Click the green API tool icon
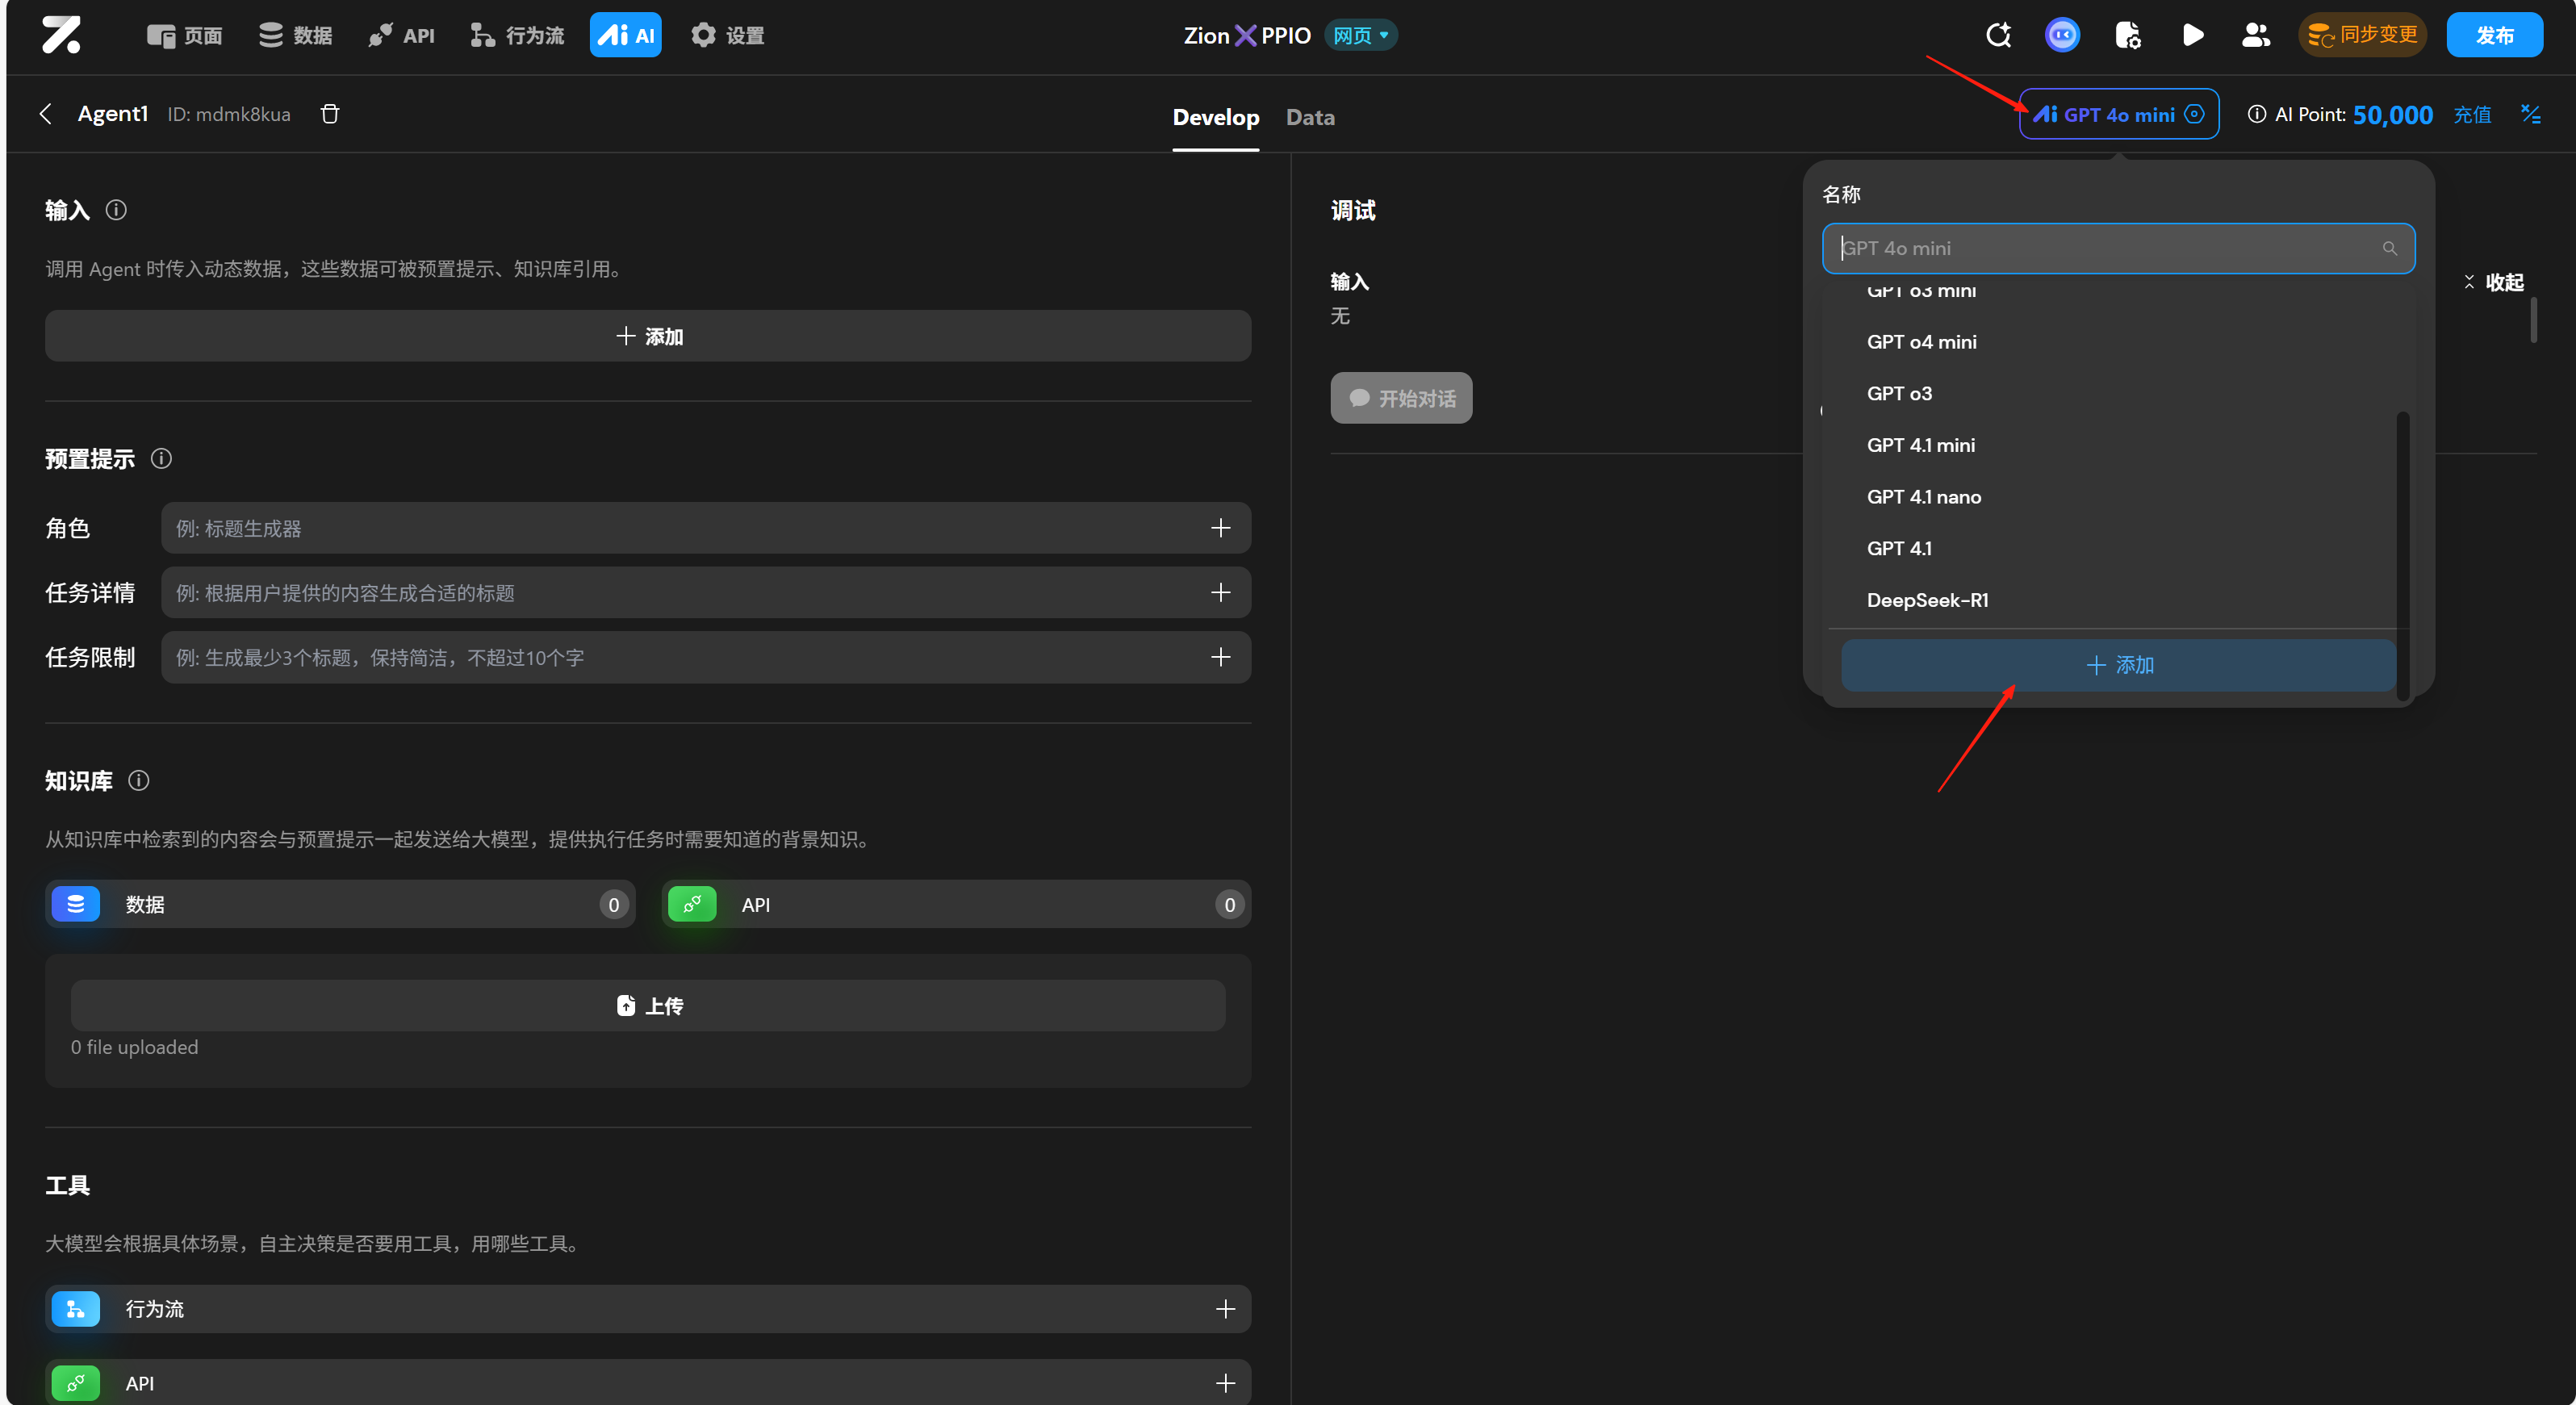Viewport: 2576px width, 1405px height. pos(76,1383)
